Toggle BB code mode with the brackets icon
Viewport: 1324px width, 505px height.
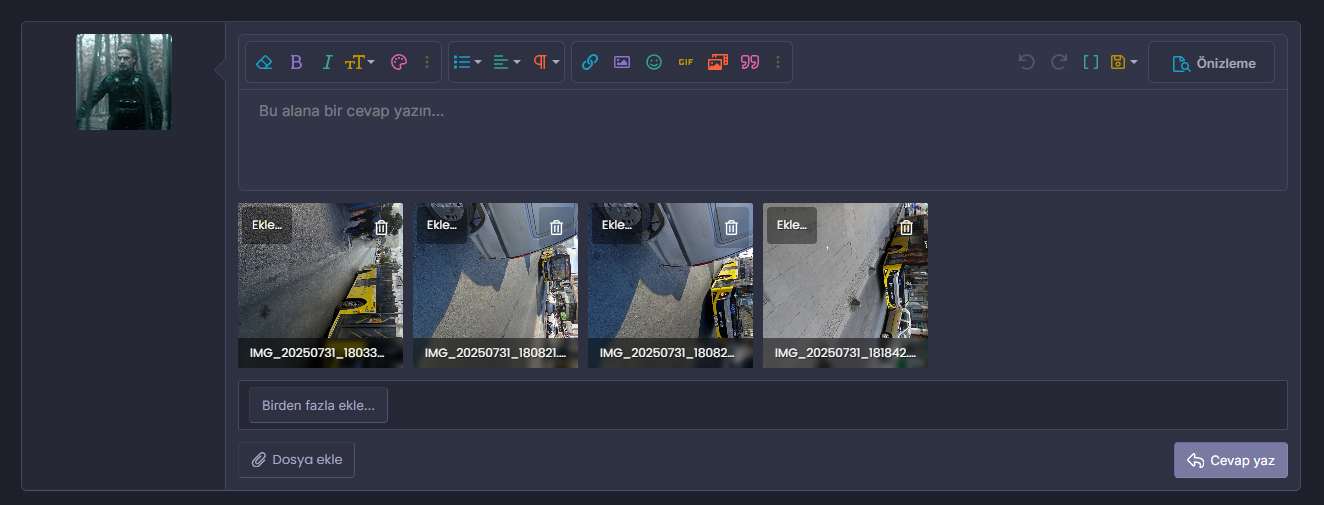[1091, 62]
